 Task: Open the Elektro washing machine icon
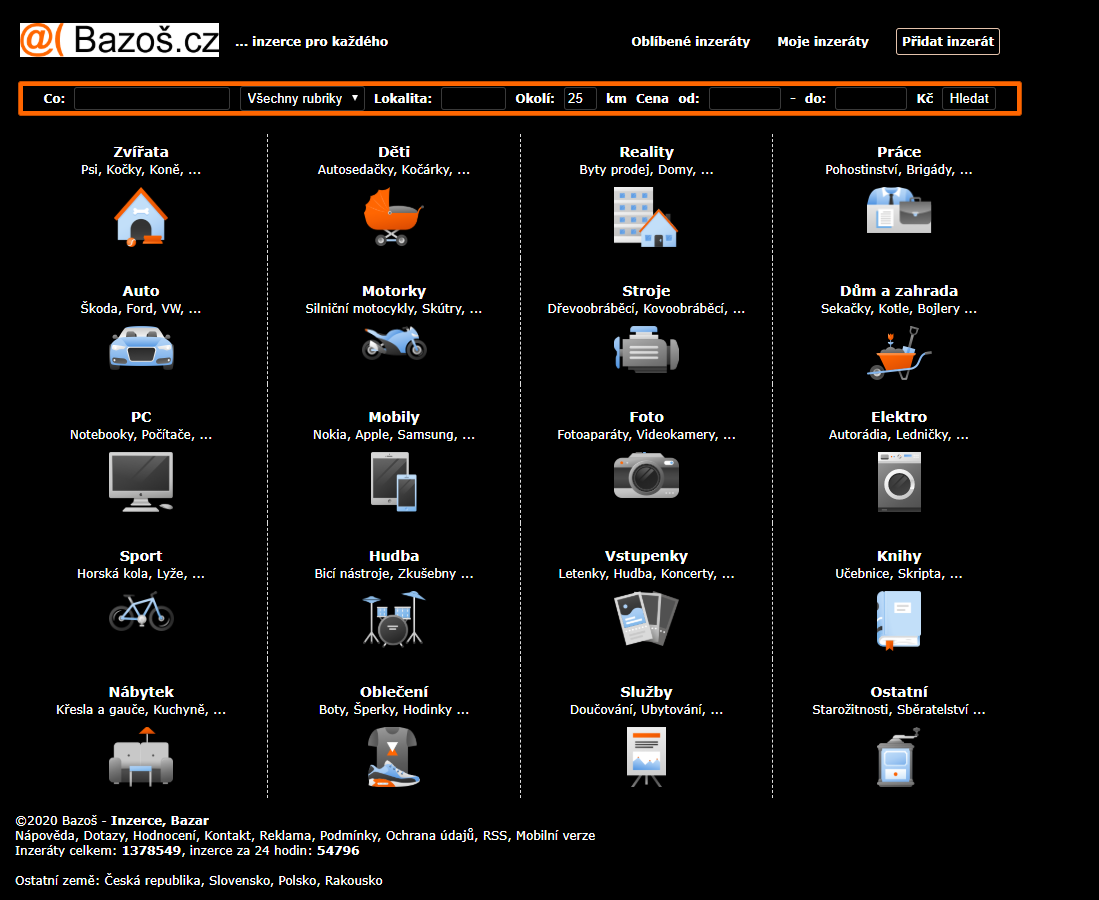(x=899, y=482)
